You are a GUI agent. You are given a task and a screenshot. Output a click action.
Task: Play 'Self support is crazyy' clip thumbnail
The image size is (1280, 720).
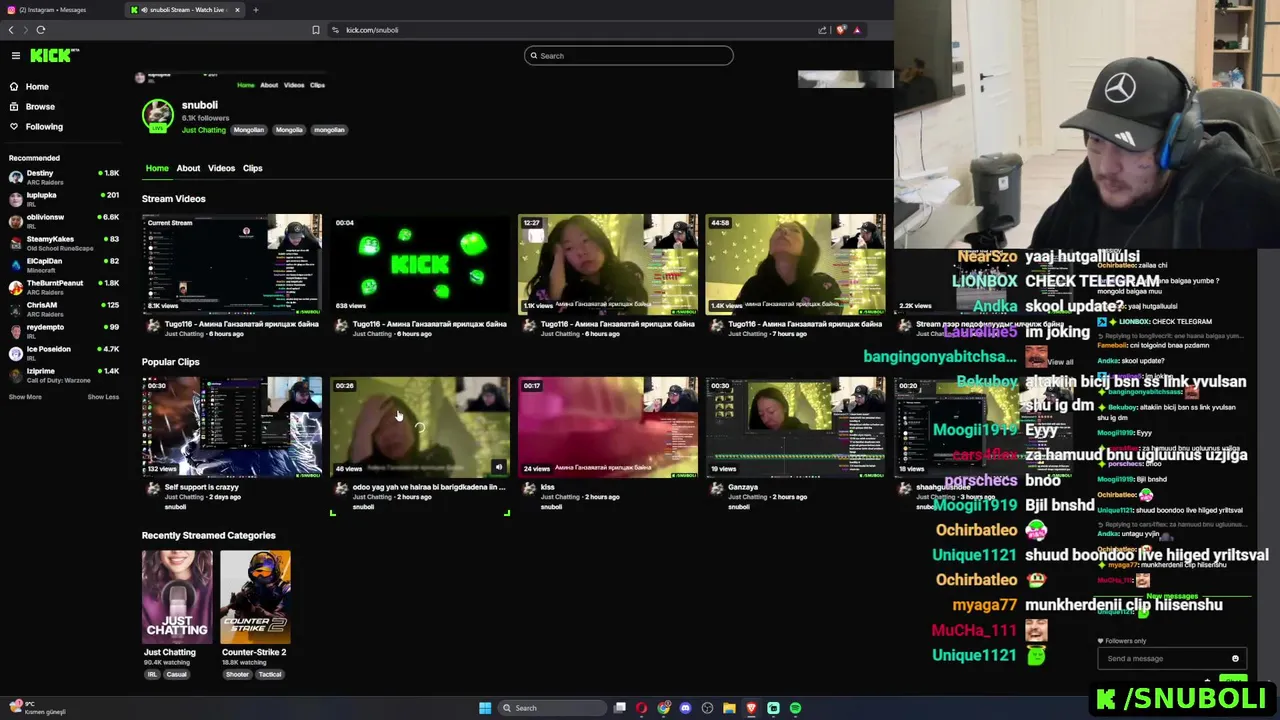(x=232, y=427)
